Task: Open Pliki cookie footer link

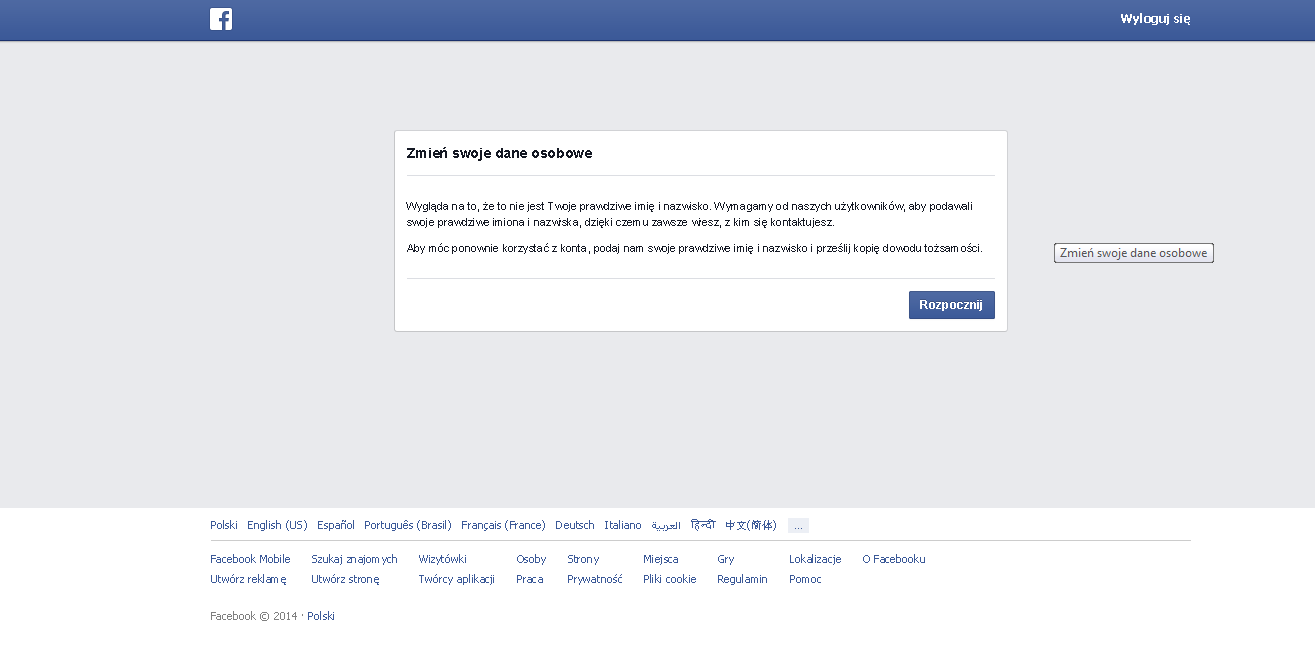Action: click(x=670, y=579)
